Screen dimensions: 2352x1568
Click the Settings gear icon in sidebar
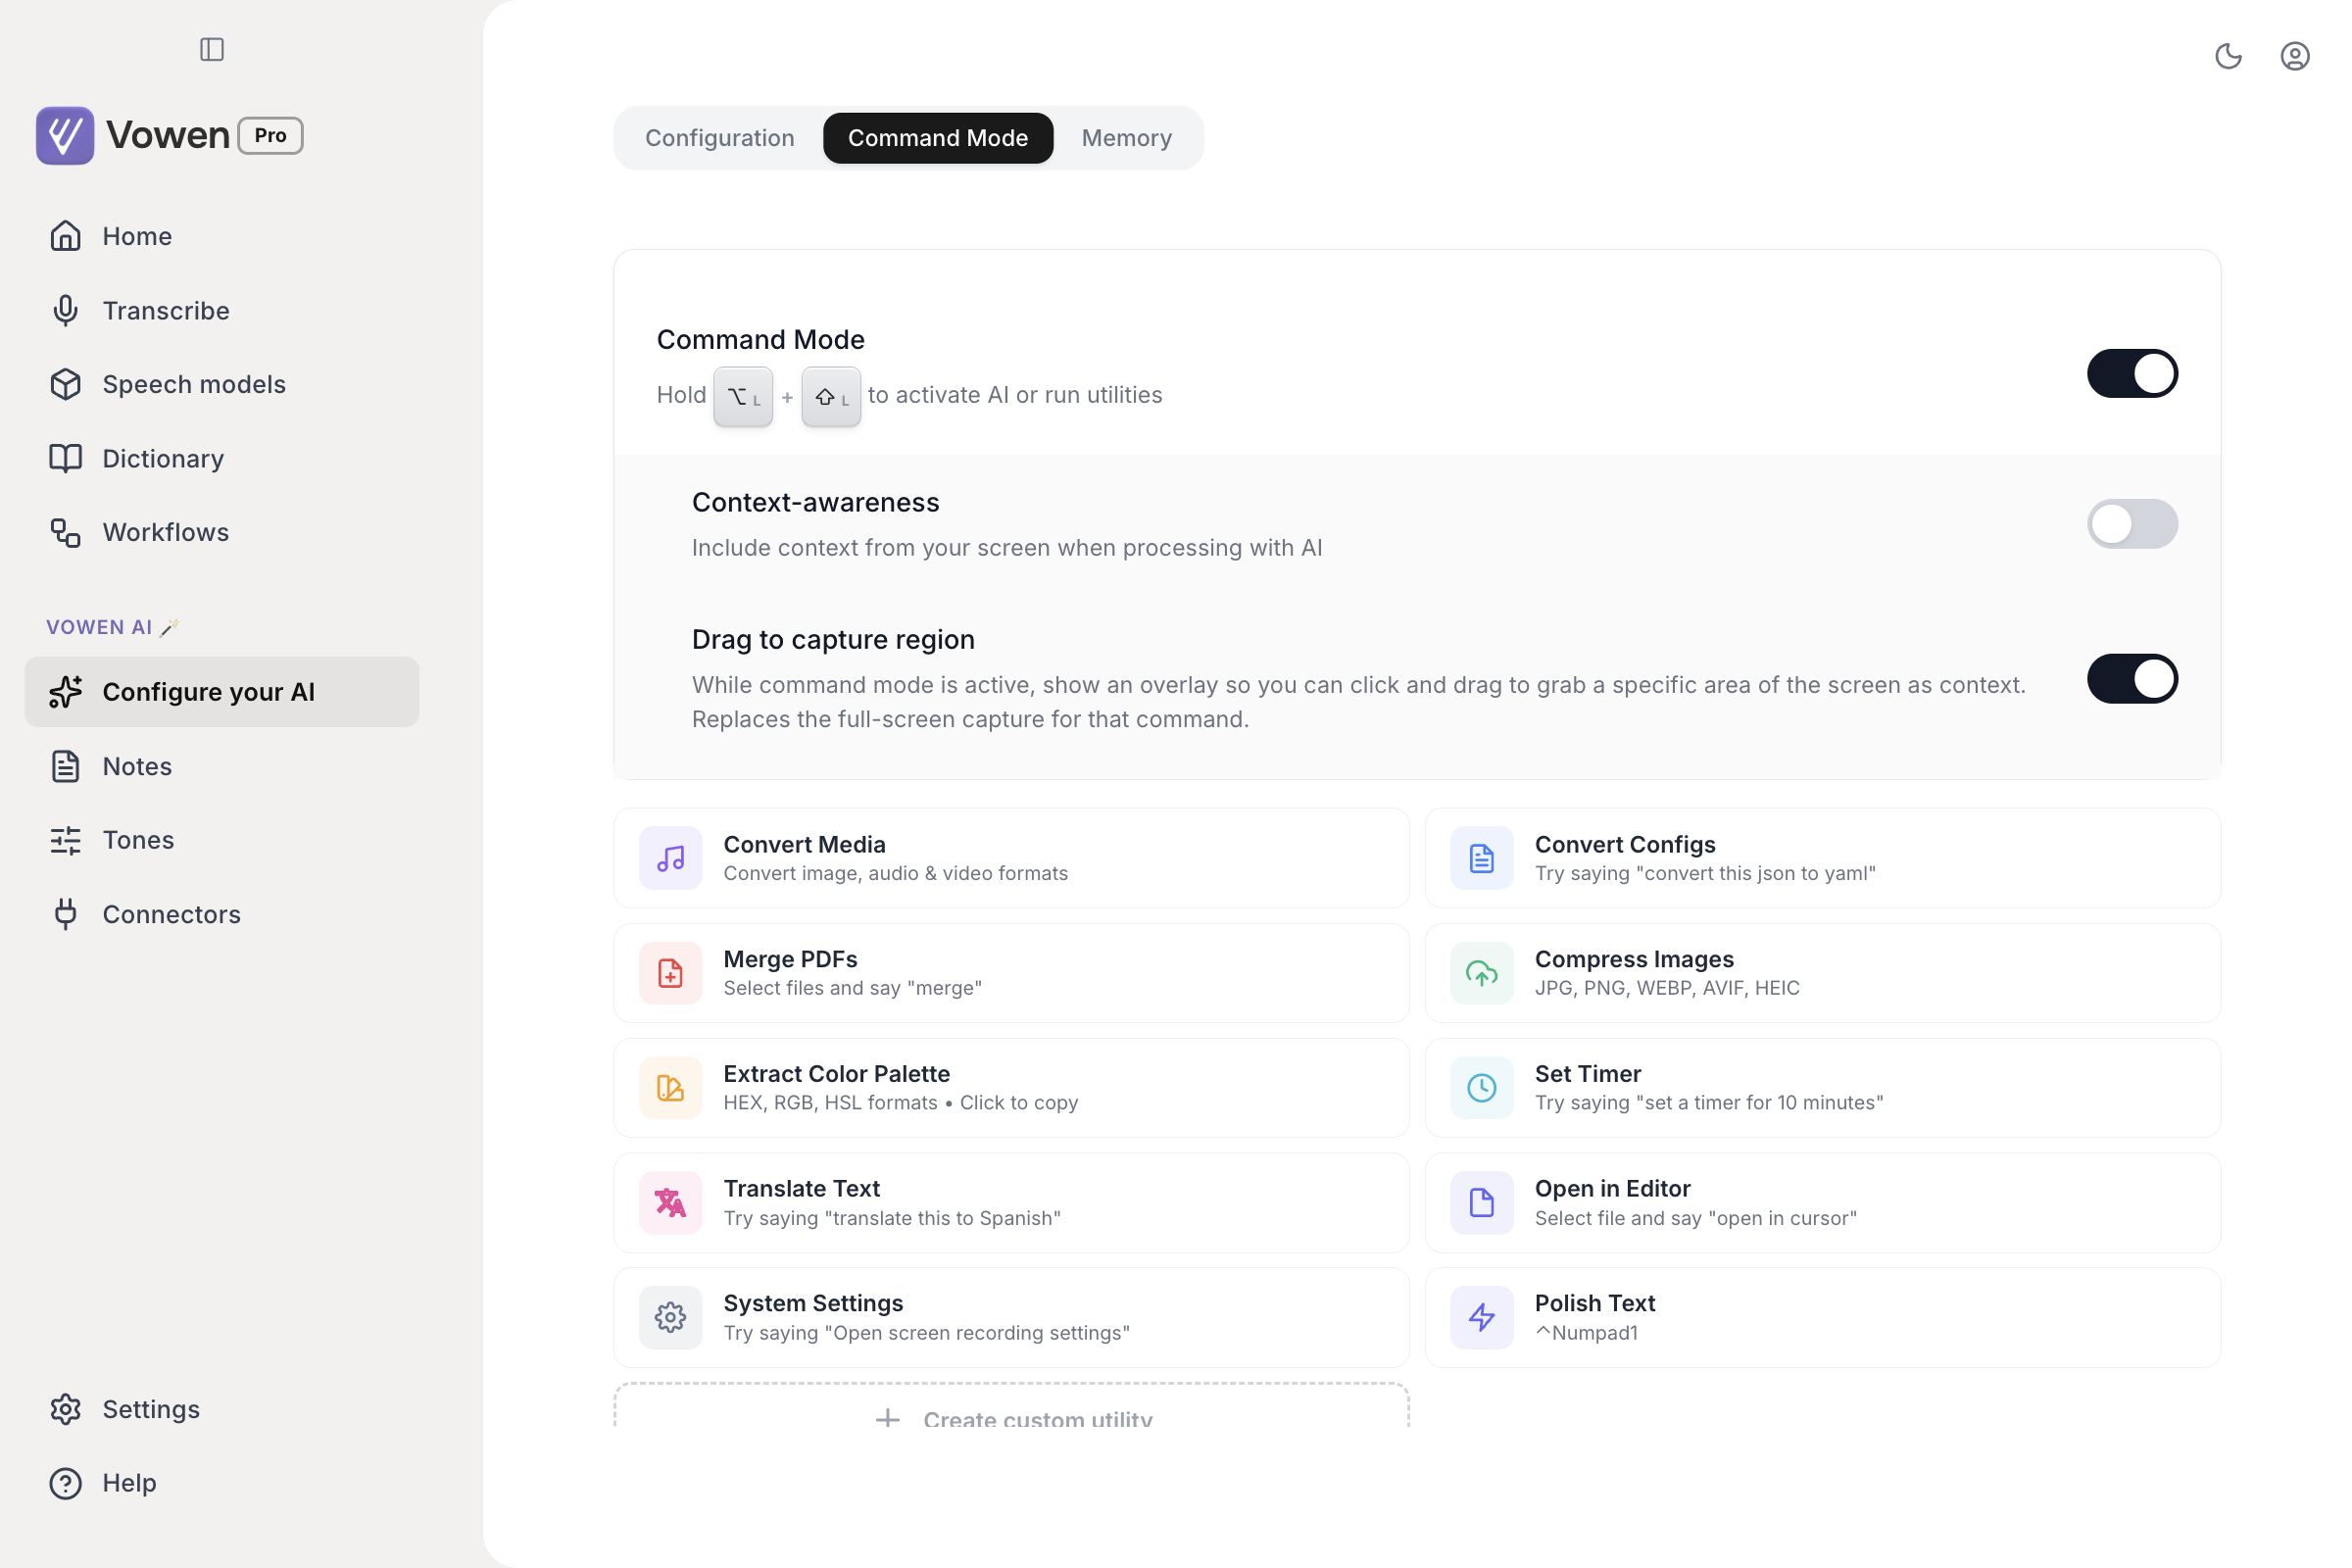(66, 1409)
